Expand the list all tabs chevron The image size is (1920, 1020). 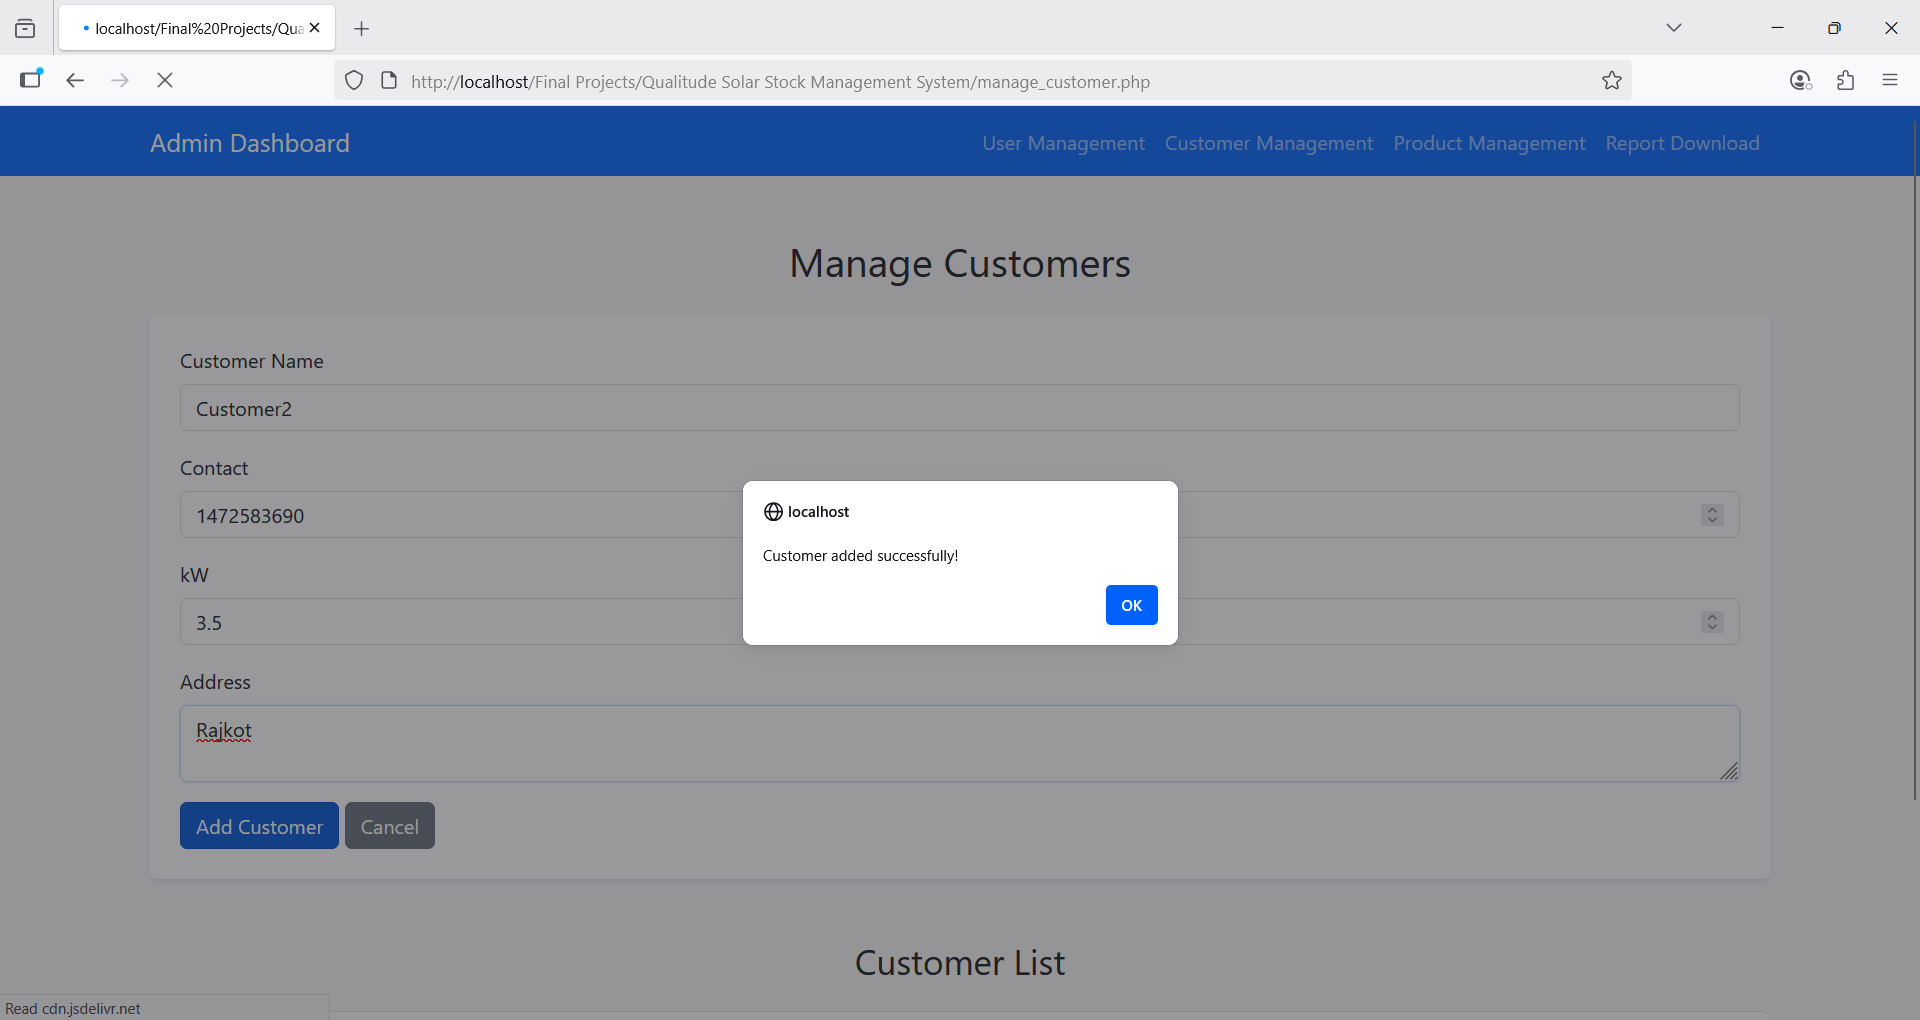click(x=1673, y=28)
